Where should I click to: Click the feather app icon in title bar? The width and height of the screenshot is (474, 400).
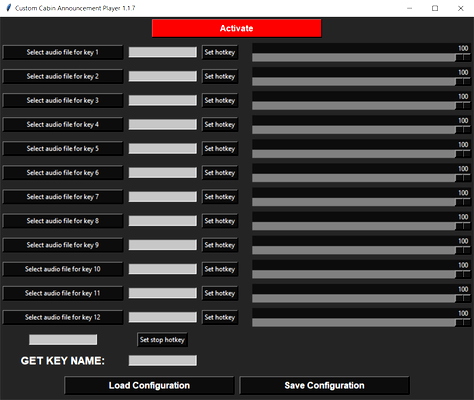[x=9, y=8]
